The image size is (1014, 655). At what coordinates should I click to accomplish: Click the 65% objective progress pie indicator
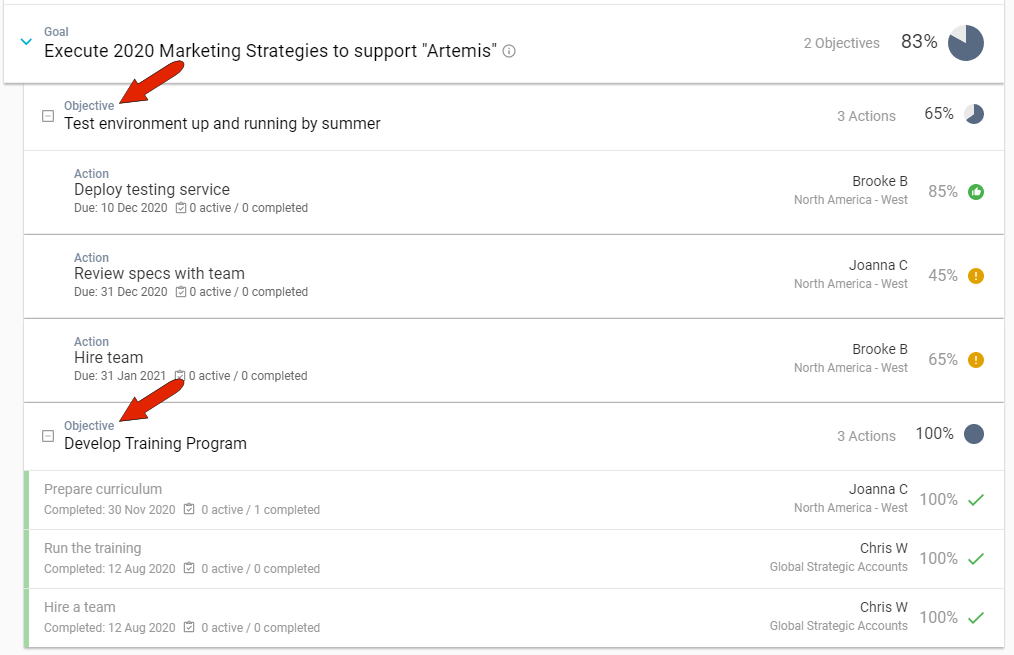point(974,115)
